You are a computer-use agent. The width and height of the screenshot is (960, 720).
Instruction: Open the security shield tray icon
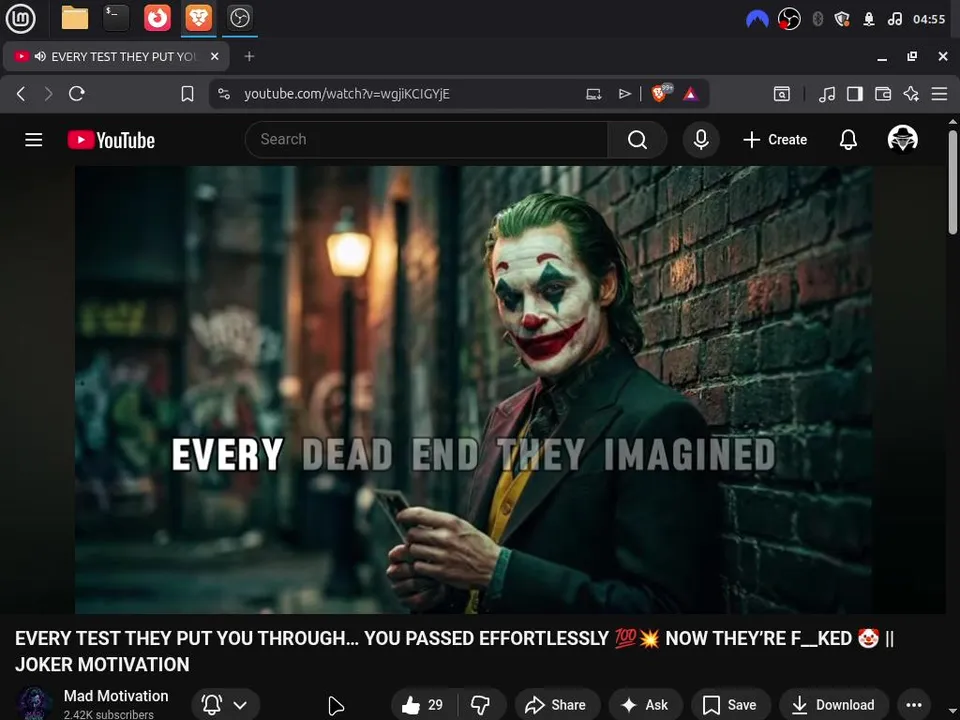tap(842, 20)
